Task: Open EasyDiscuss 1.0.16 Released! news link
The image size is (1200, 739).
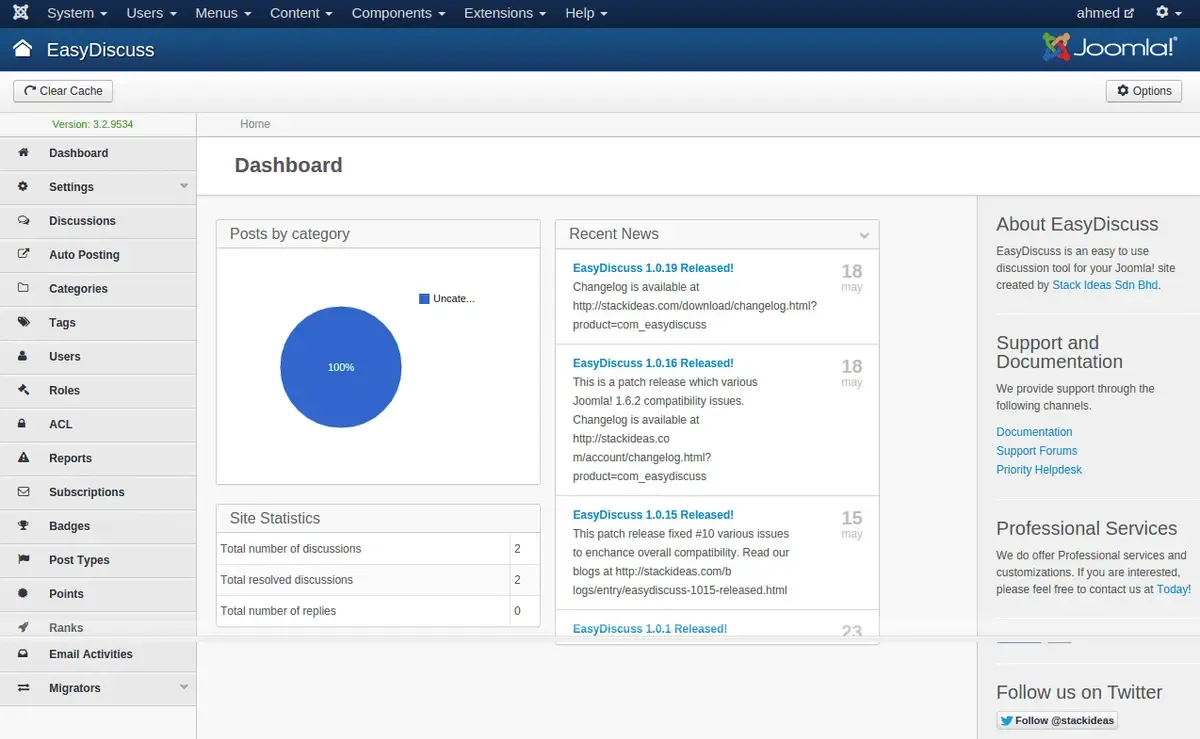Action: pyautogui.click(x=653, y=363)
